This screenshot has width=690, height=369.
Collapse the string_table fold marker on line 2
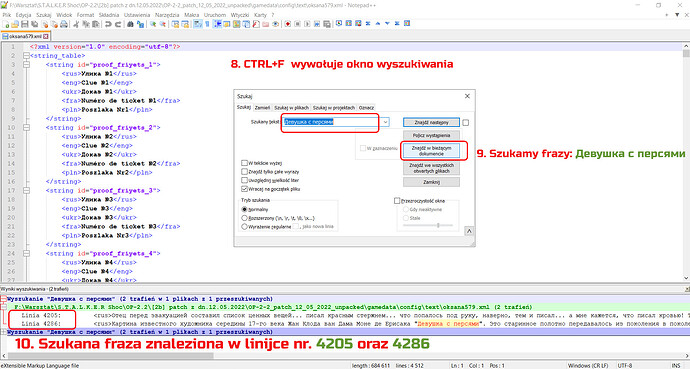click(x=26, y=56)
